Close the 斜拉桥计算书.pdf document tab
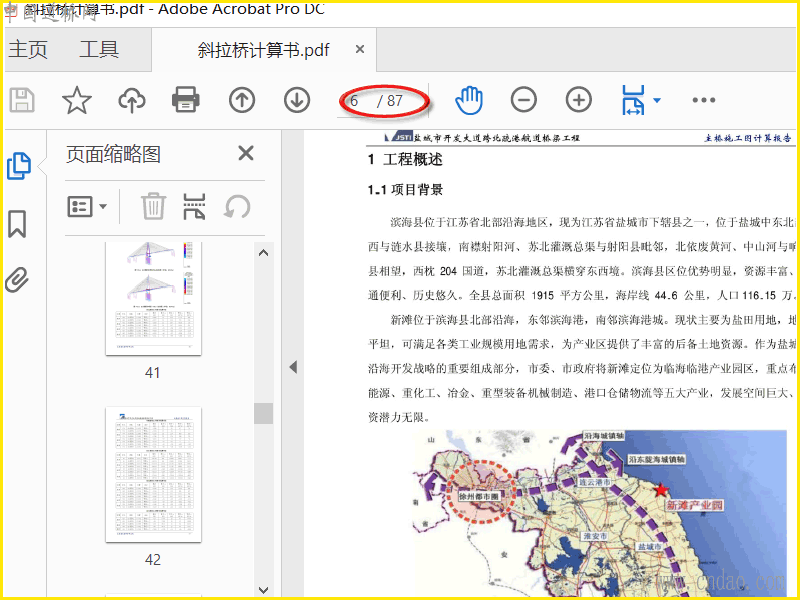The width and height of the screenshot is (800, 600). click(360, 50)
